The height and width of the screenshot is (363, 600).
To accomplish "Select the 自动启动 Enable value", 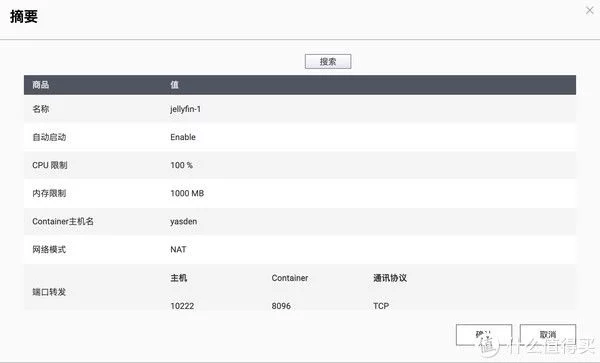I will (x=183, y=137).
